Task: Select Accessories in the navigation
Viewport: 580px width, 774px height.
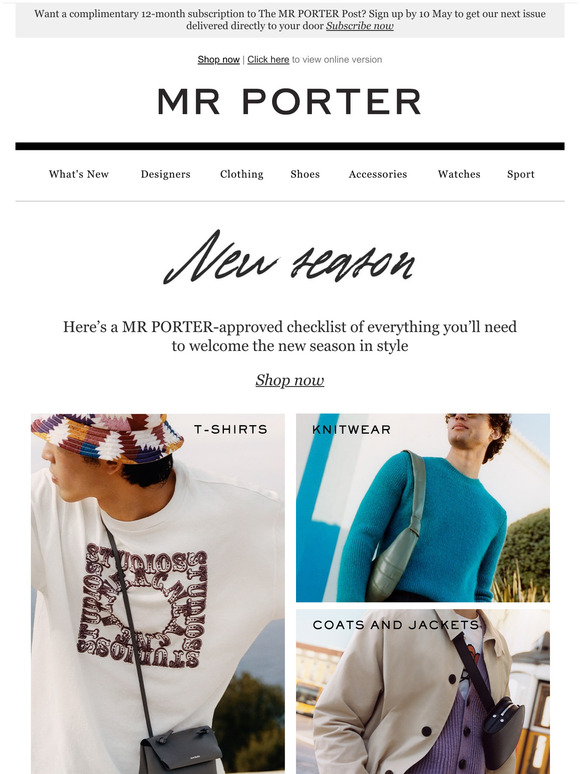Action: 378,174
